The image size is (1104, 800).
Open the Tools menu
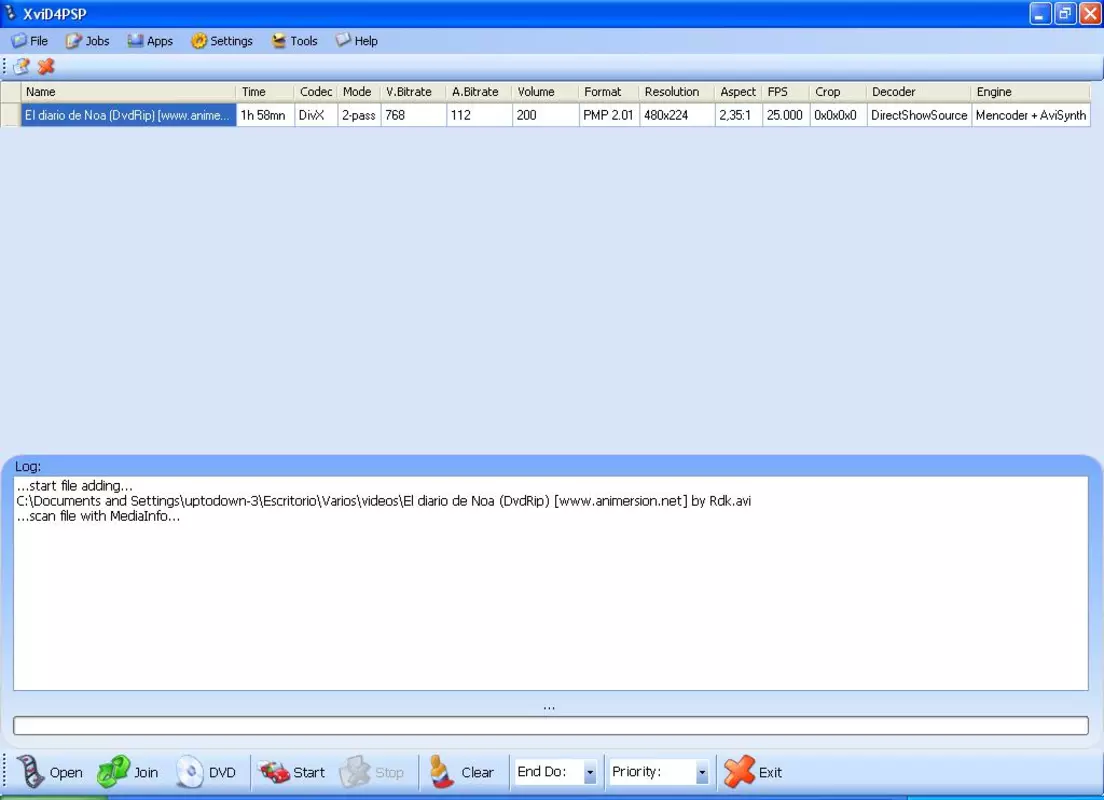click(x=295, y=41)
